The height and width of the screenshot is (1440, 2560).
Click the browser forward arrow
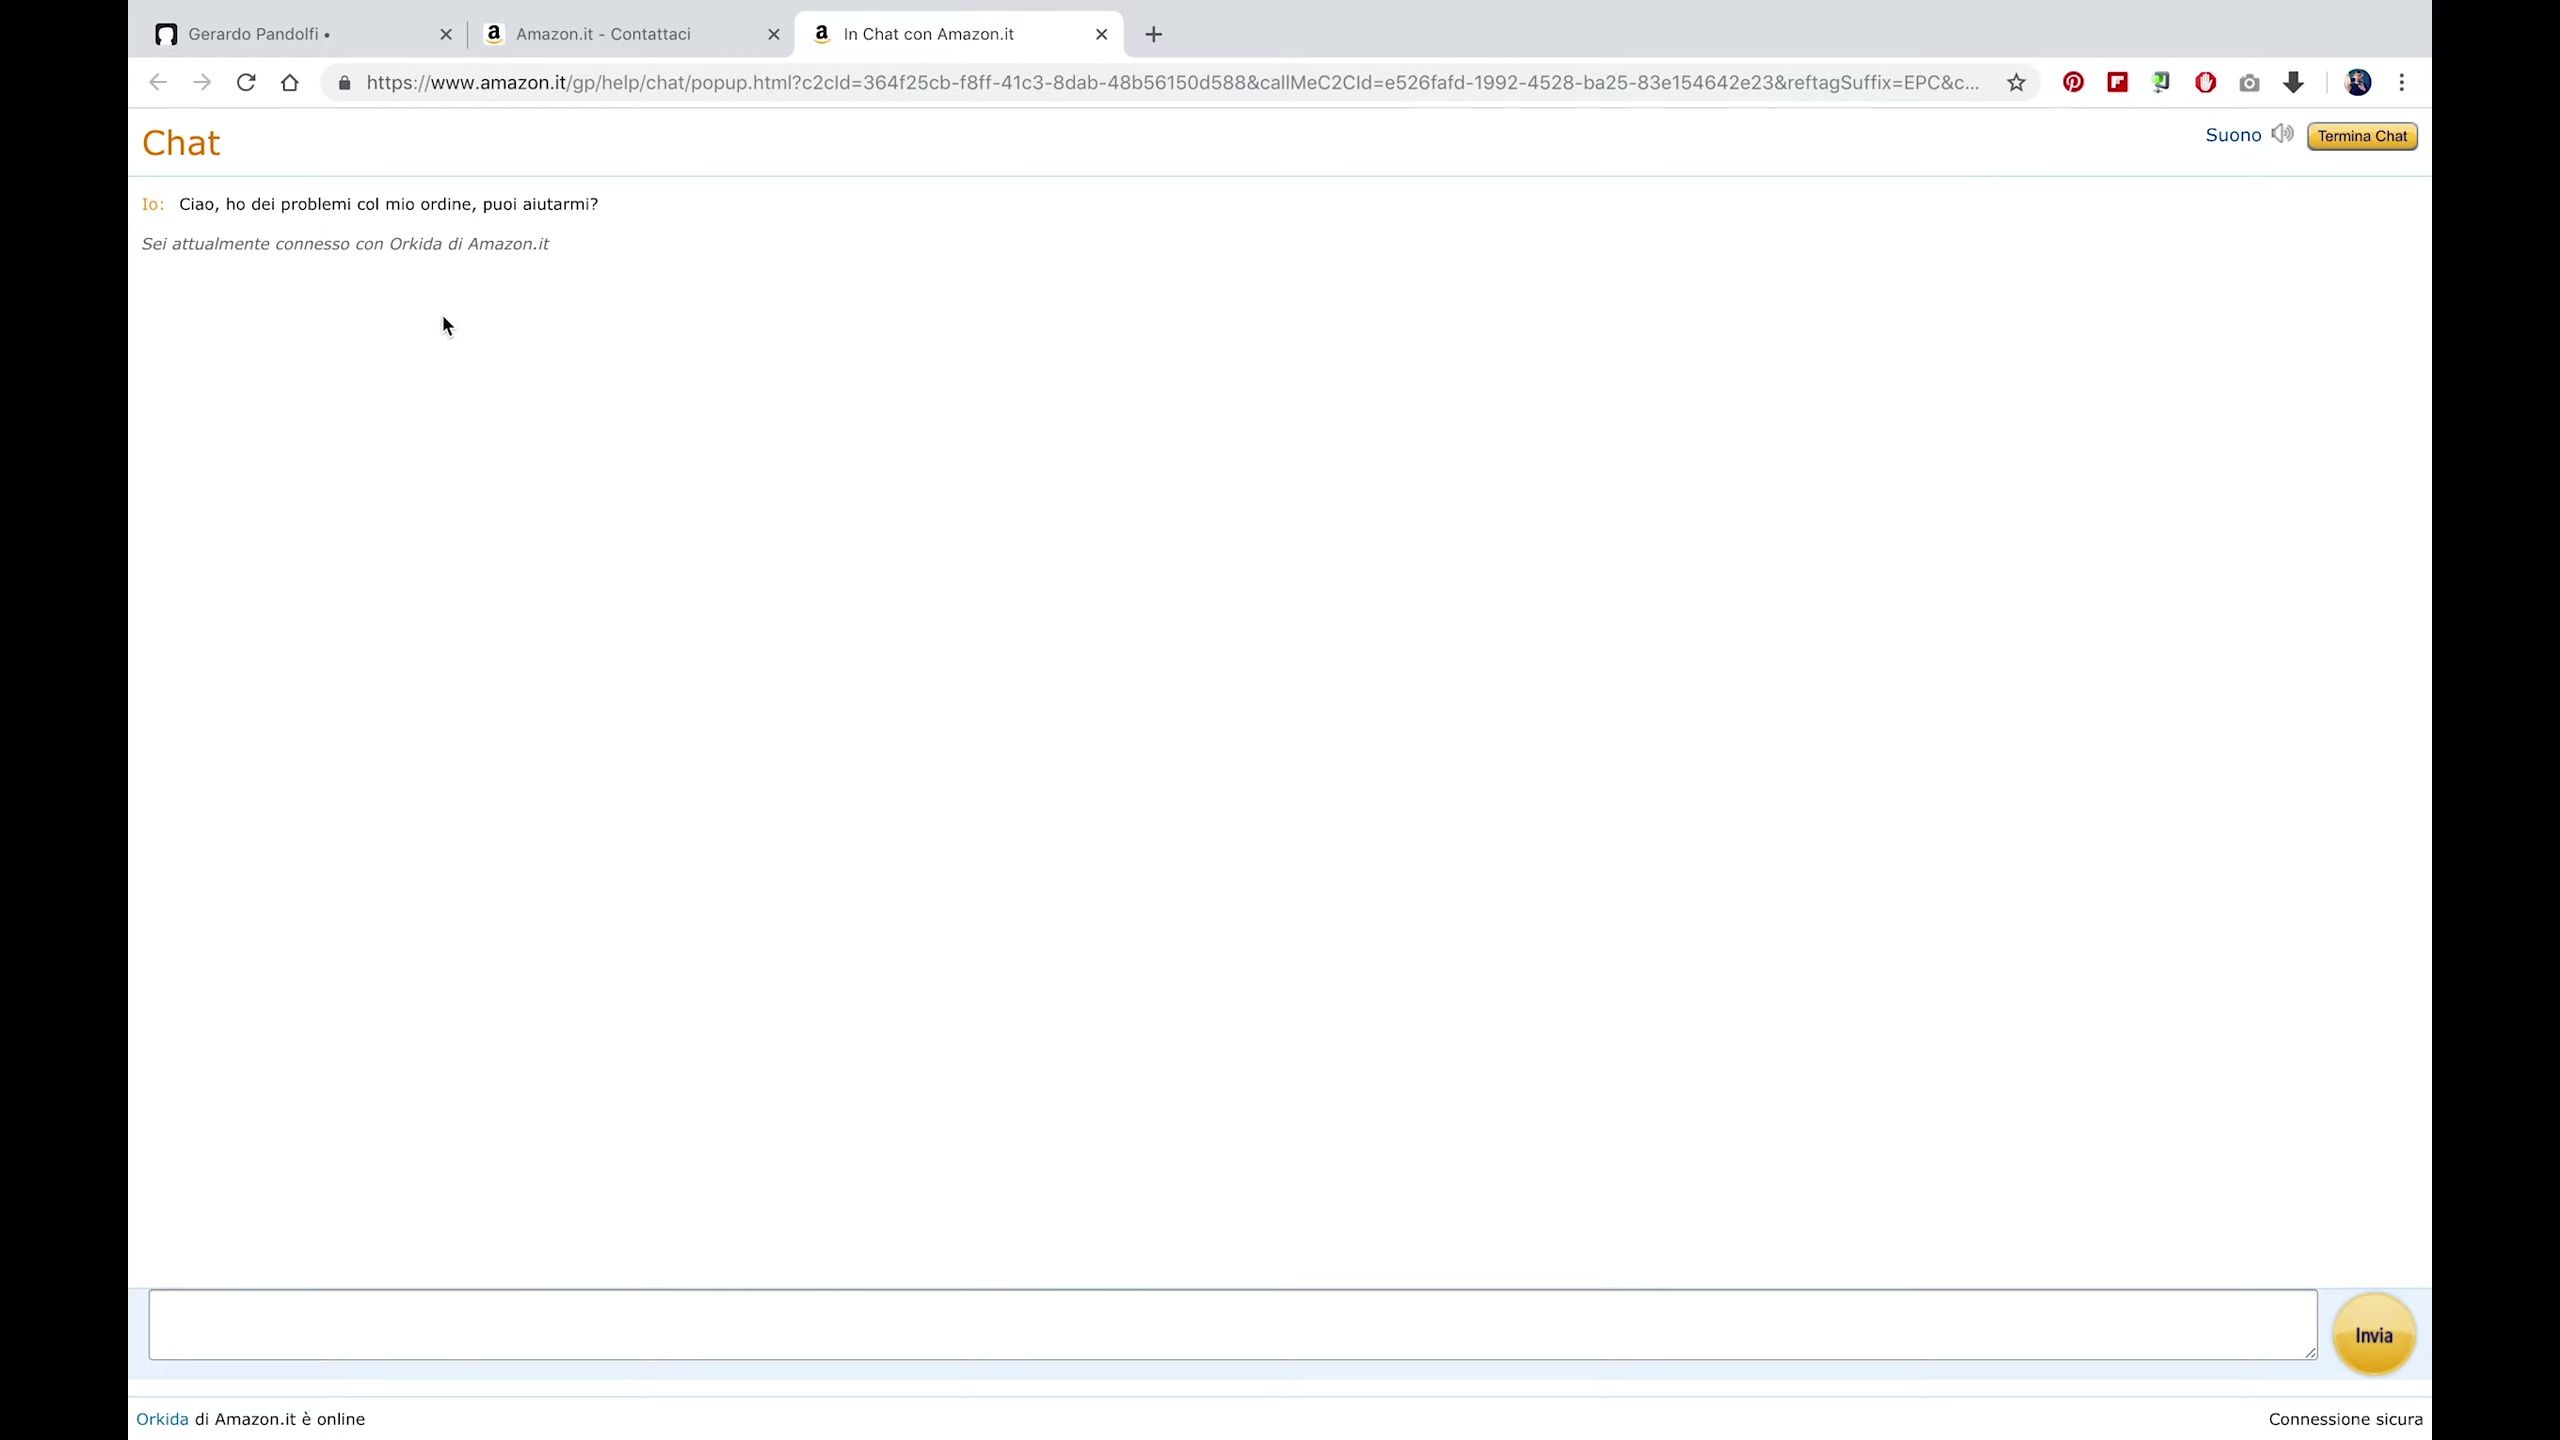[x=201, y=83]
